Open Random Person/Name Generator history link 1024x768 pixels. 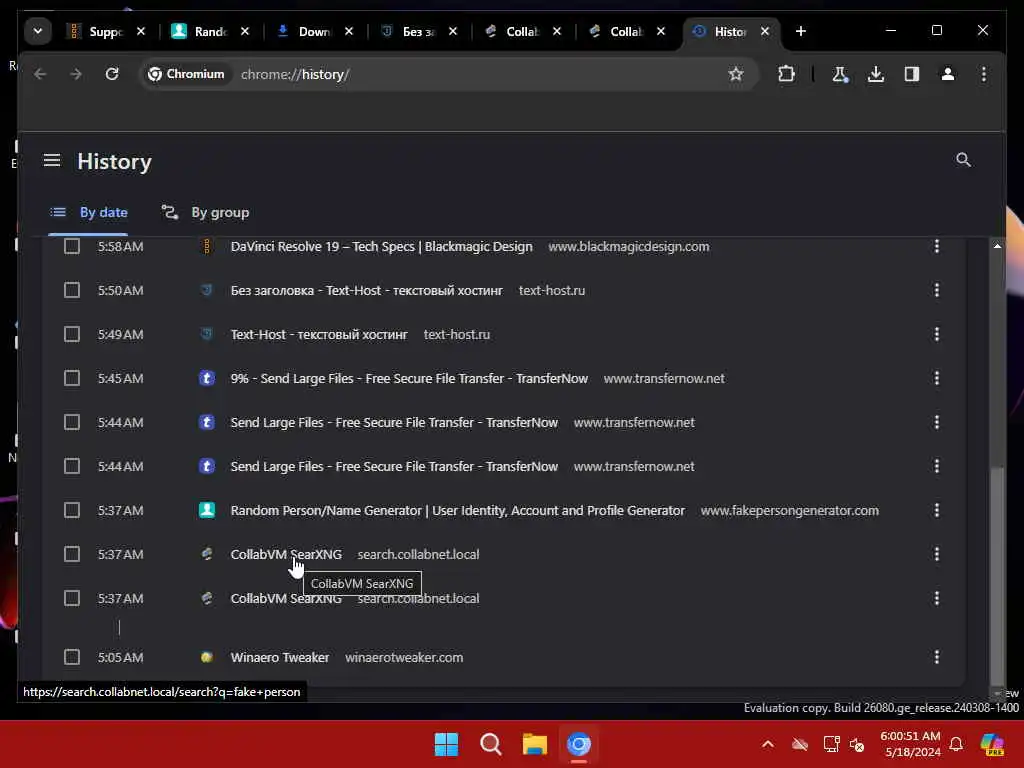[x=457, y=511]
